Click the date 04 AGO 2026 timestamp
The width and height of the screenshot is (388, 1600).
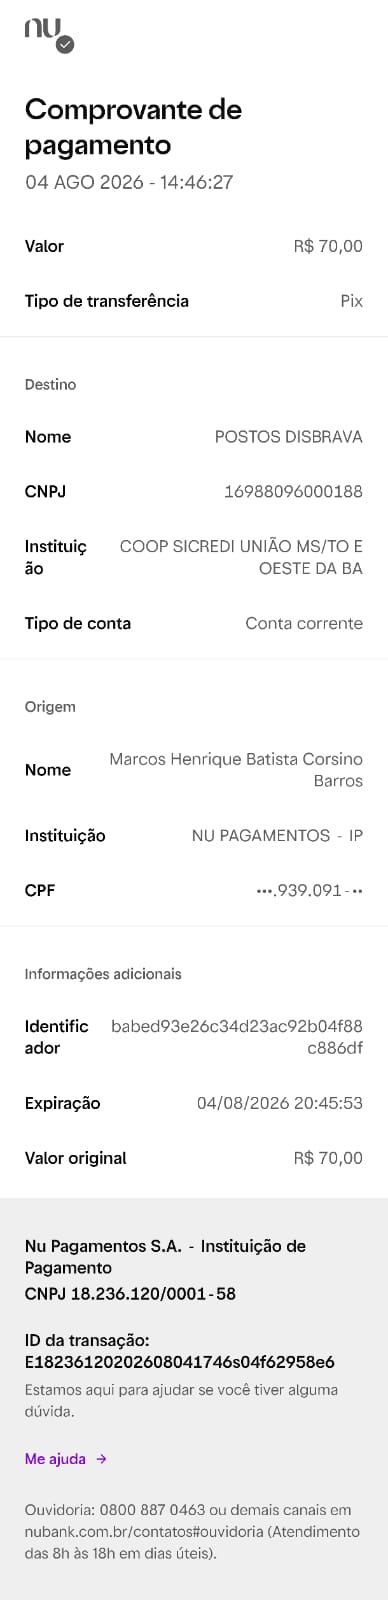coord(129,182)
